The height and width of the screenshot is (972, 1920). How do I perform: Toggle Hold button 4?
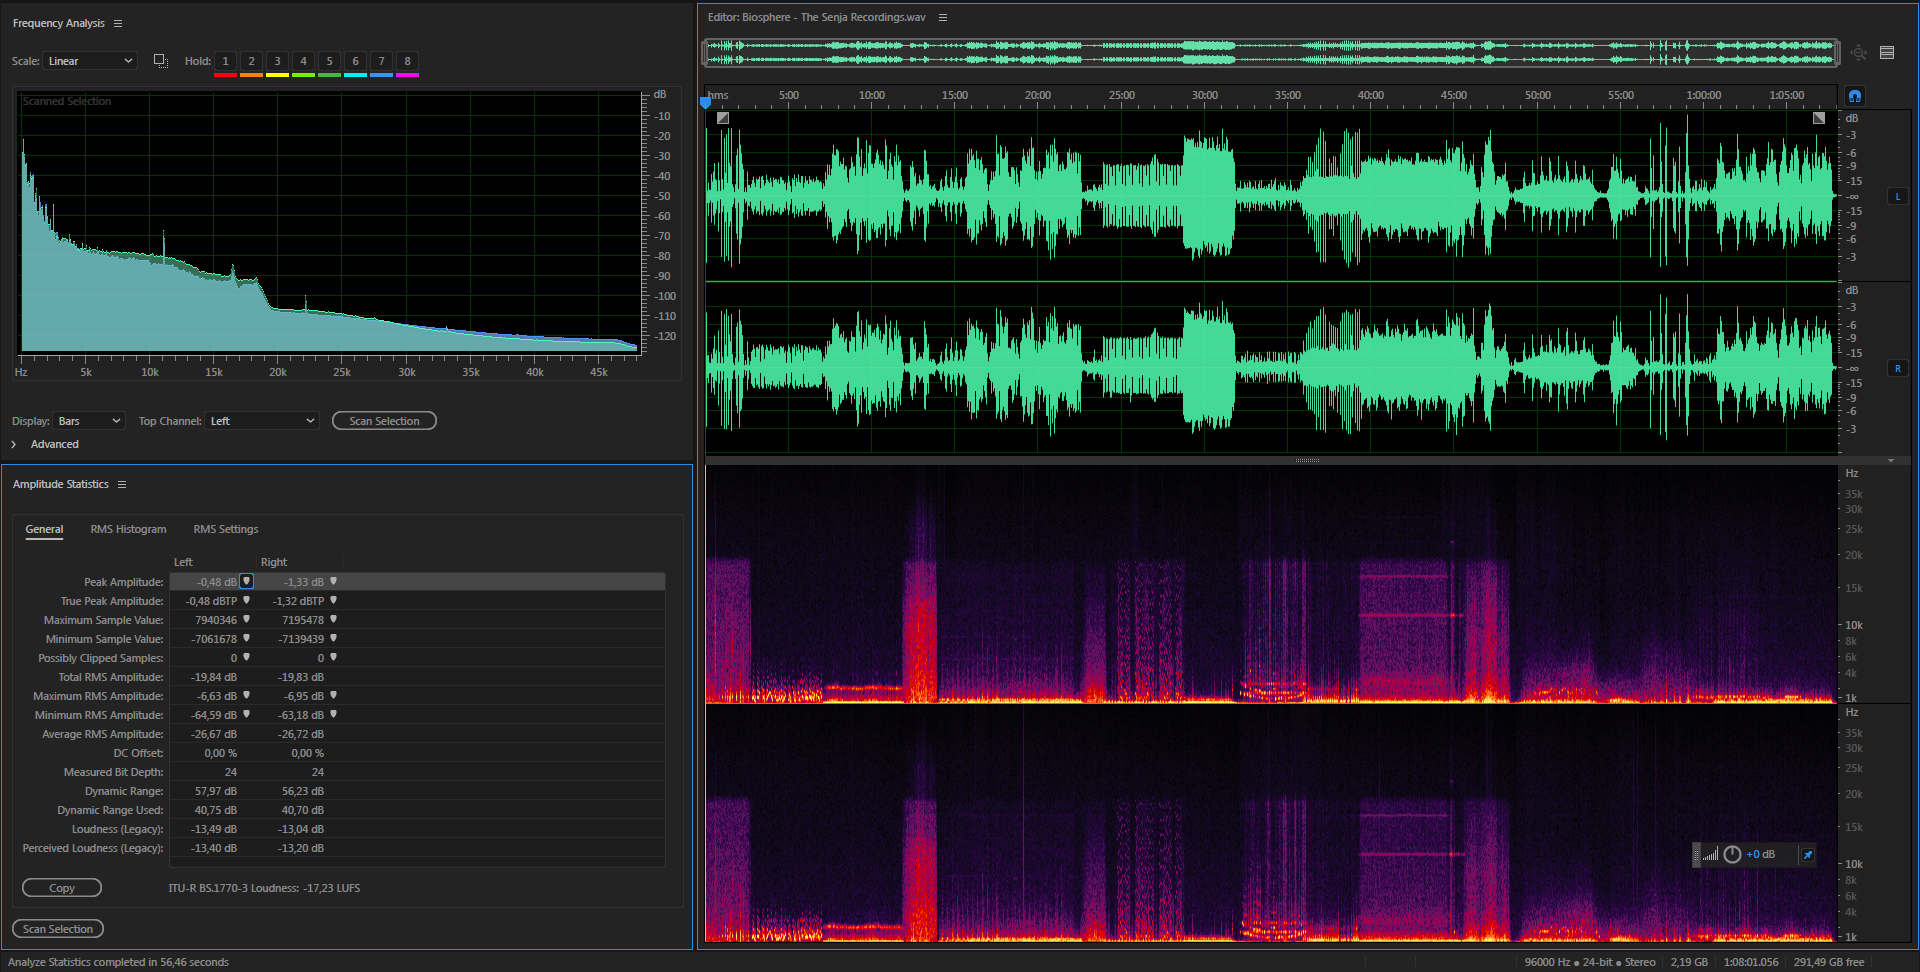coord(303,62)
